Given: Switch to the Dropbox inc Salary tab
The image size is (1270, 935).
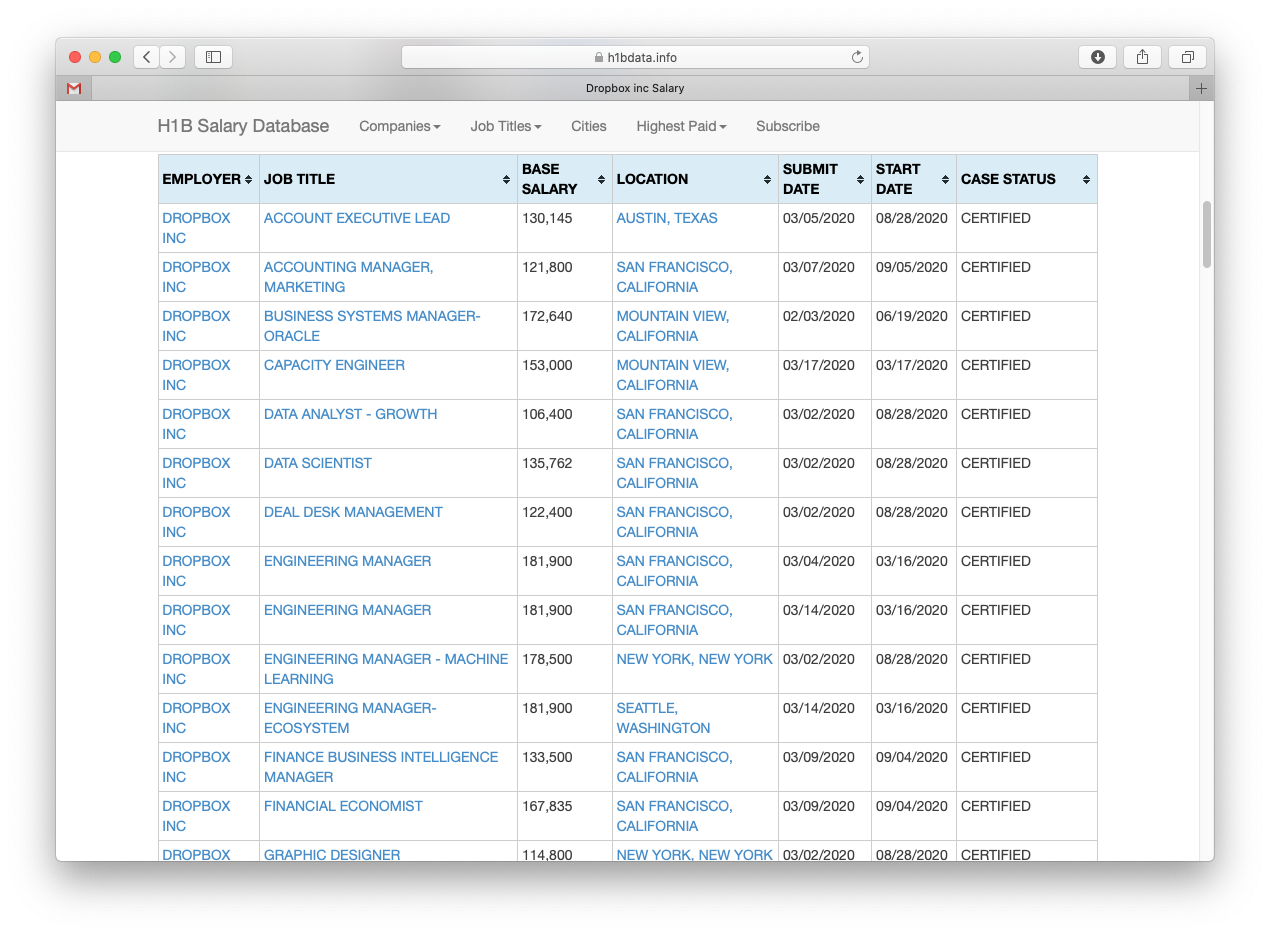Looking at the screenshot, I should click(x=635, y=88).
